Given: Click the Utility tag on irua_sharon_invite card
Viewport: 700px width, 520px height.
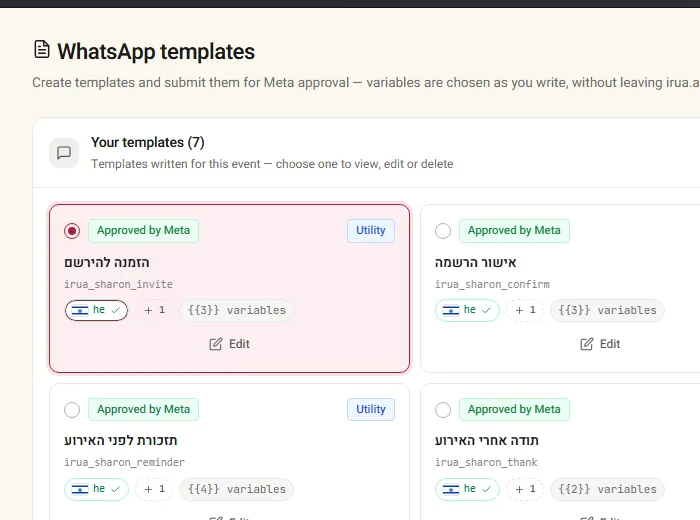Looking at the screenshot, I should tap(371, 231).
